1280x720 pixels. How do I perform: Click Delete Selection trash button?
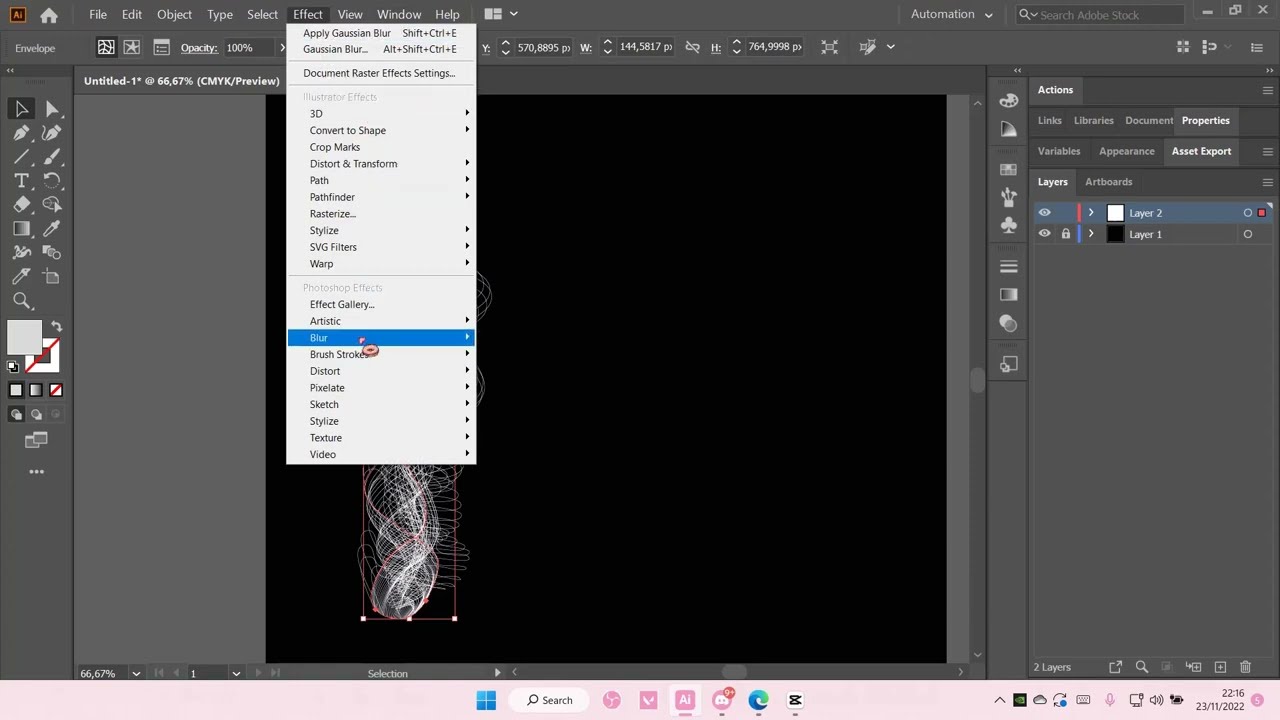pyautogui.click(x=1245, y=667)
